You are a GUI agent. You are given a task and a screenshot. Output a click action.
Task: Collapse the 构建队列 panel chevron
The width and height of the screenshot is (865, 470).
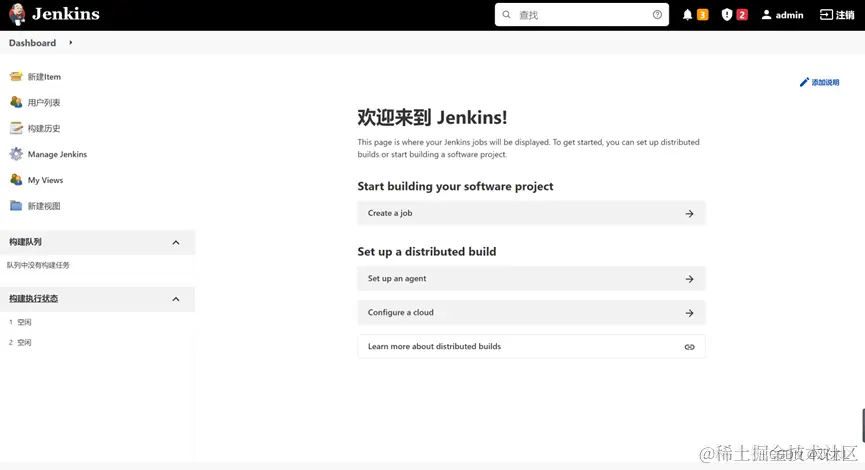click(x=176, y=243)
